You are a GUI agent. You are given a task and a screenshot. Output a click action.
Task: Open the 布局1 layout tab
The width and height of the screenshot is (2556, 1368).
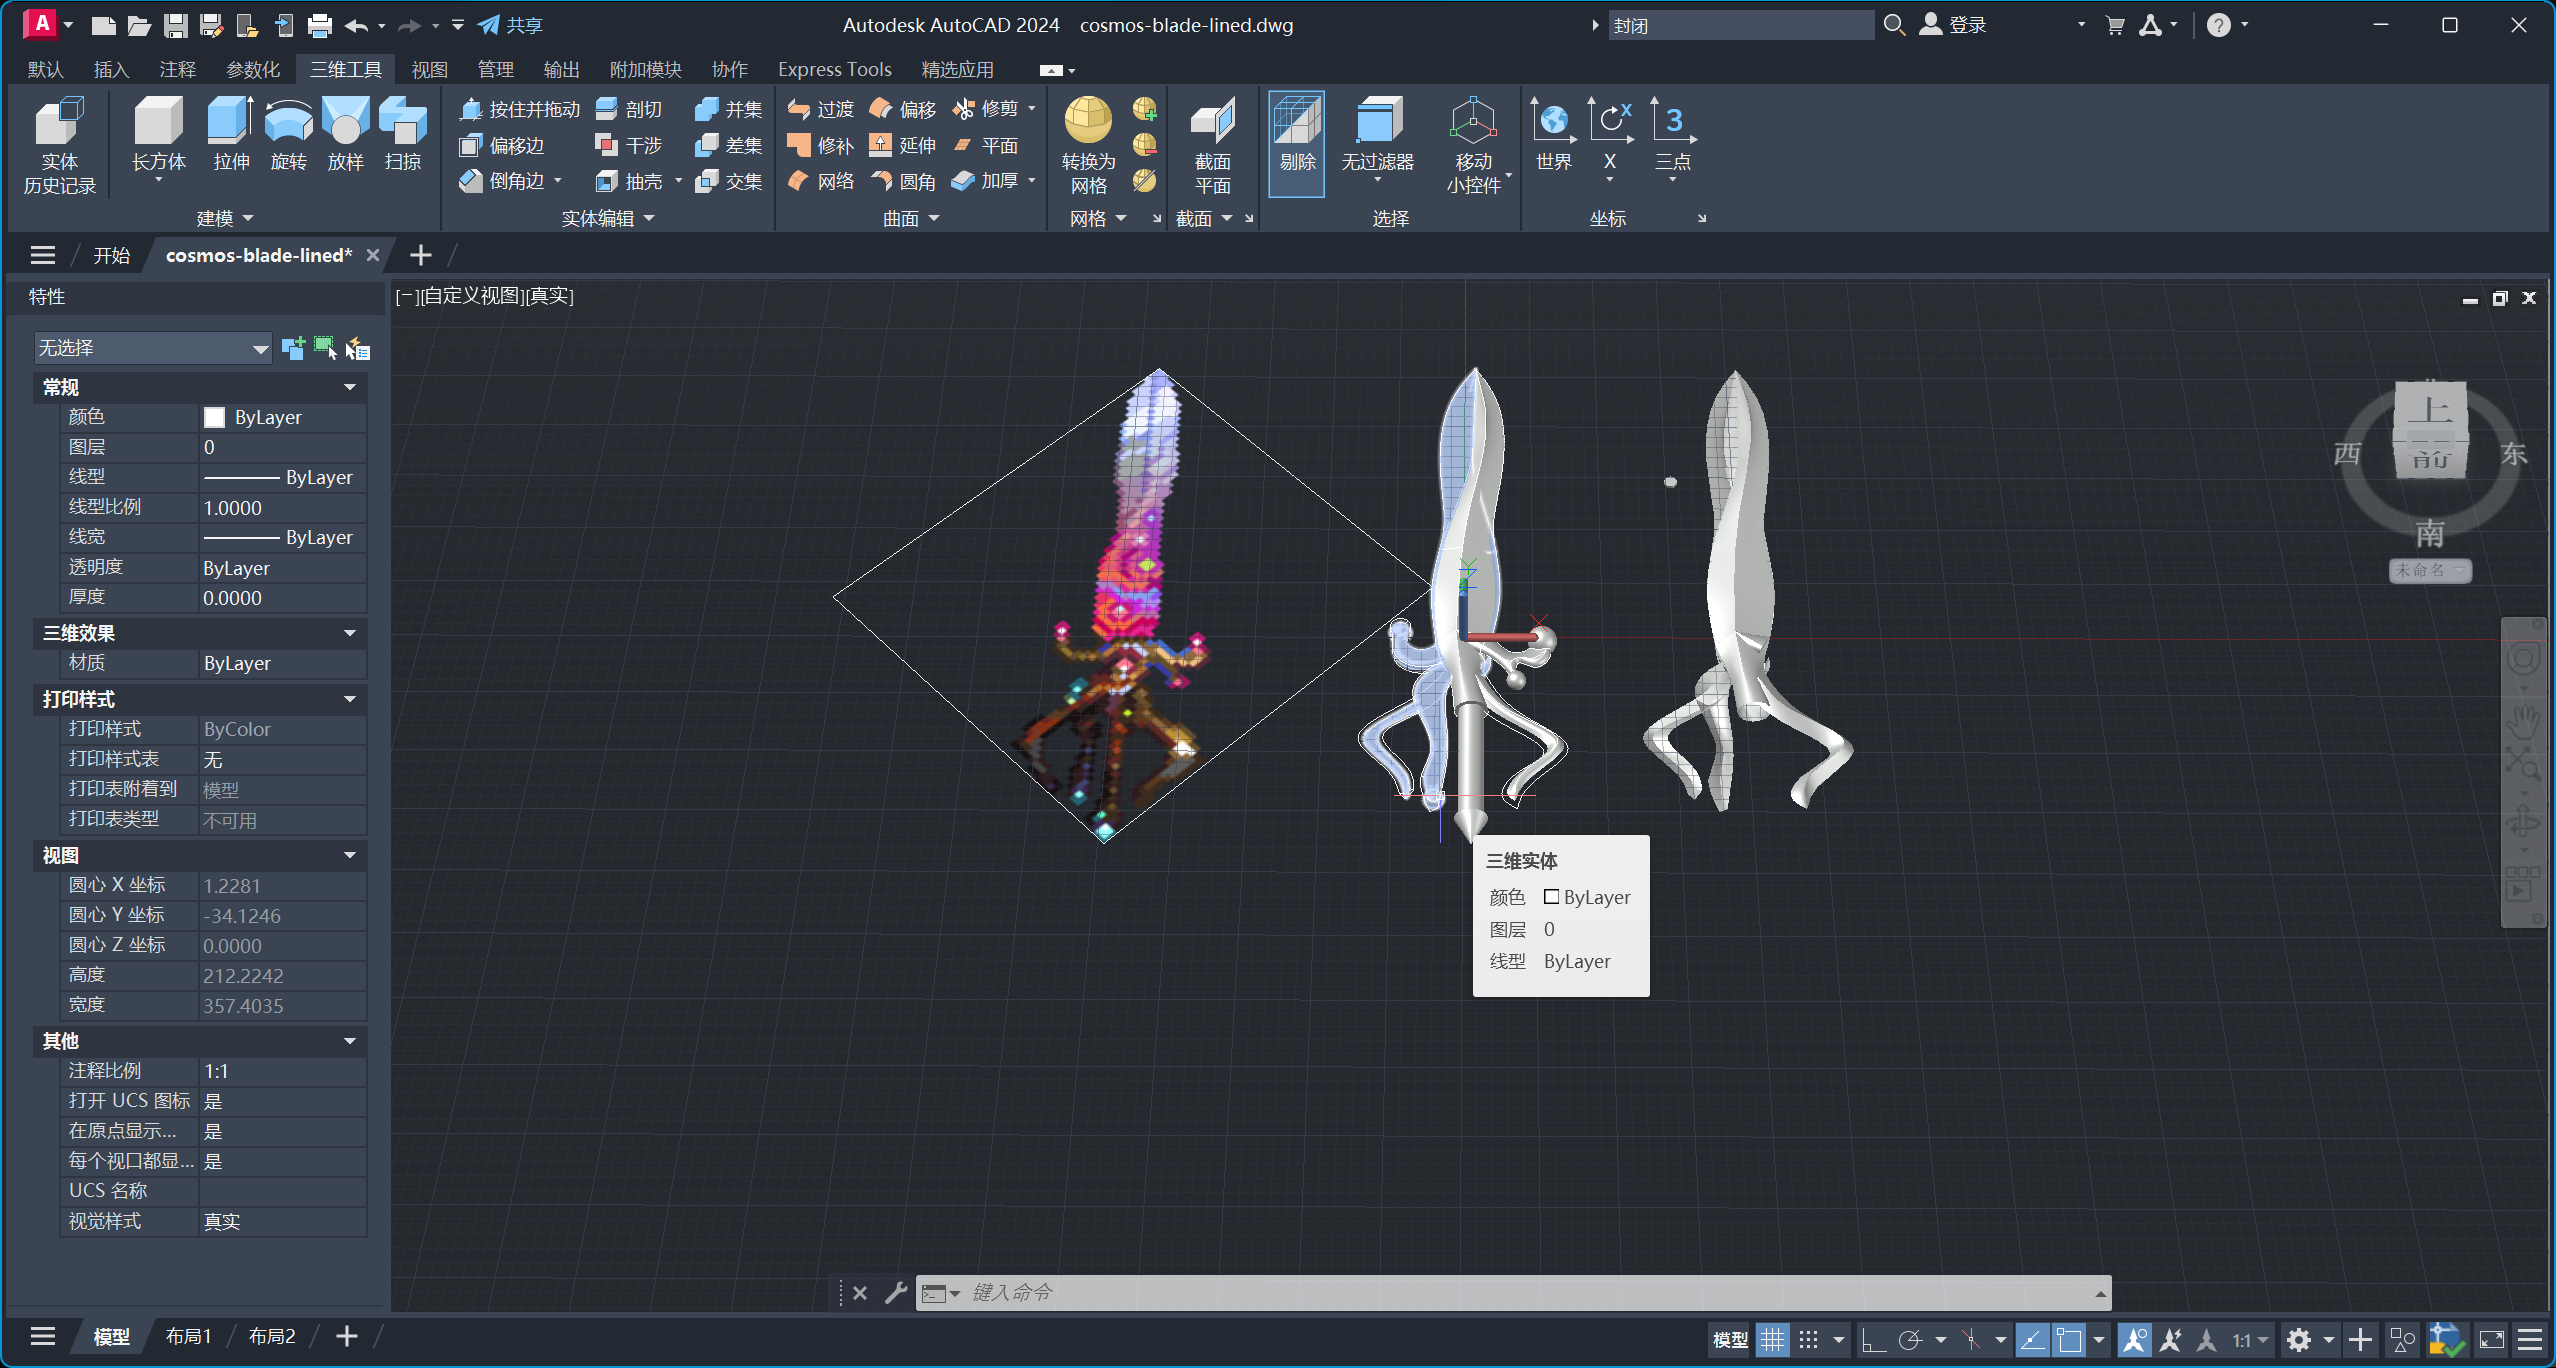coord(188,1337)
